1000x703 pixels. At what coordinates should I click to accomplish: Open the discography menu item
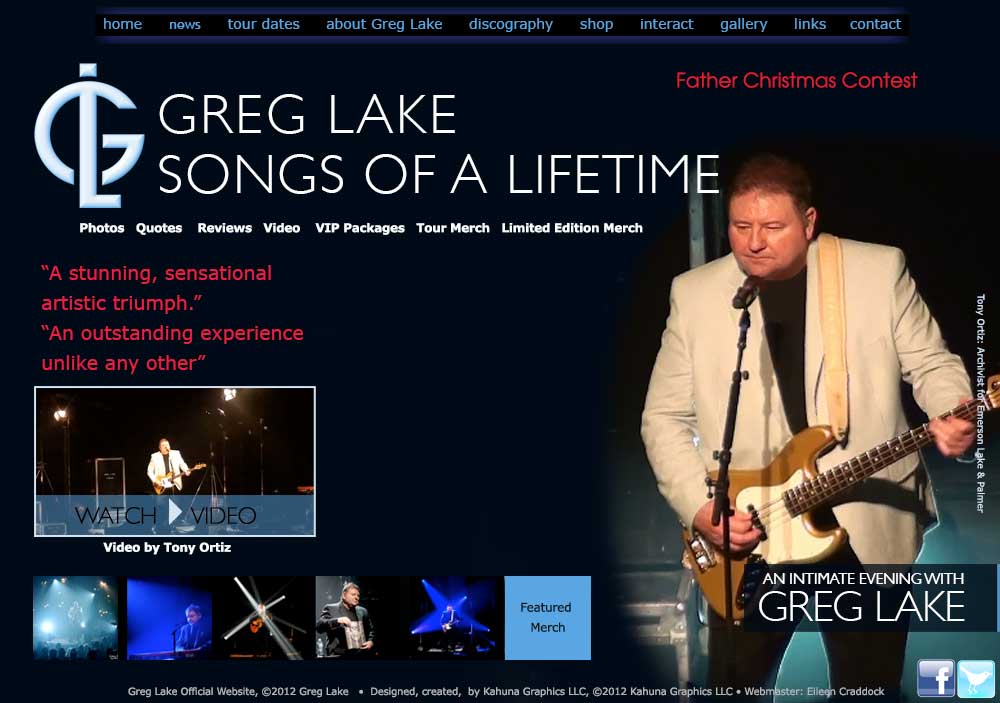pyautogui.click(x=511, y=24)
